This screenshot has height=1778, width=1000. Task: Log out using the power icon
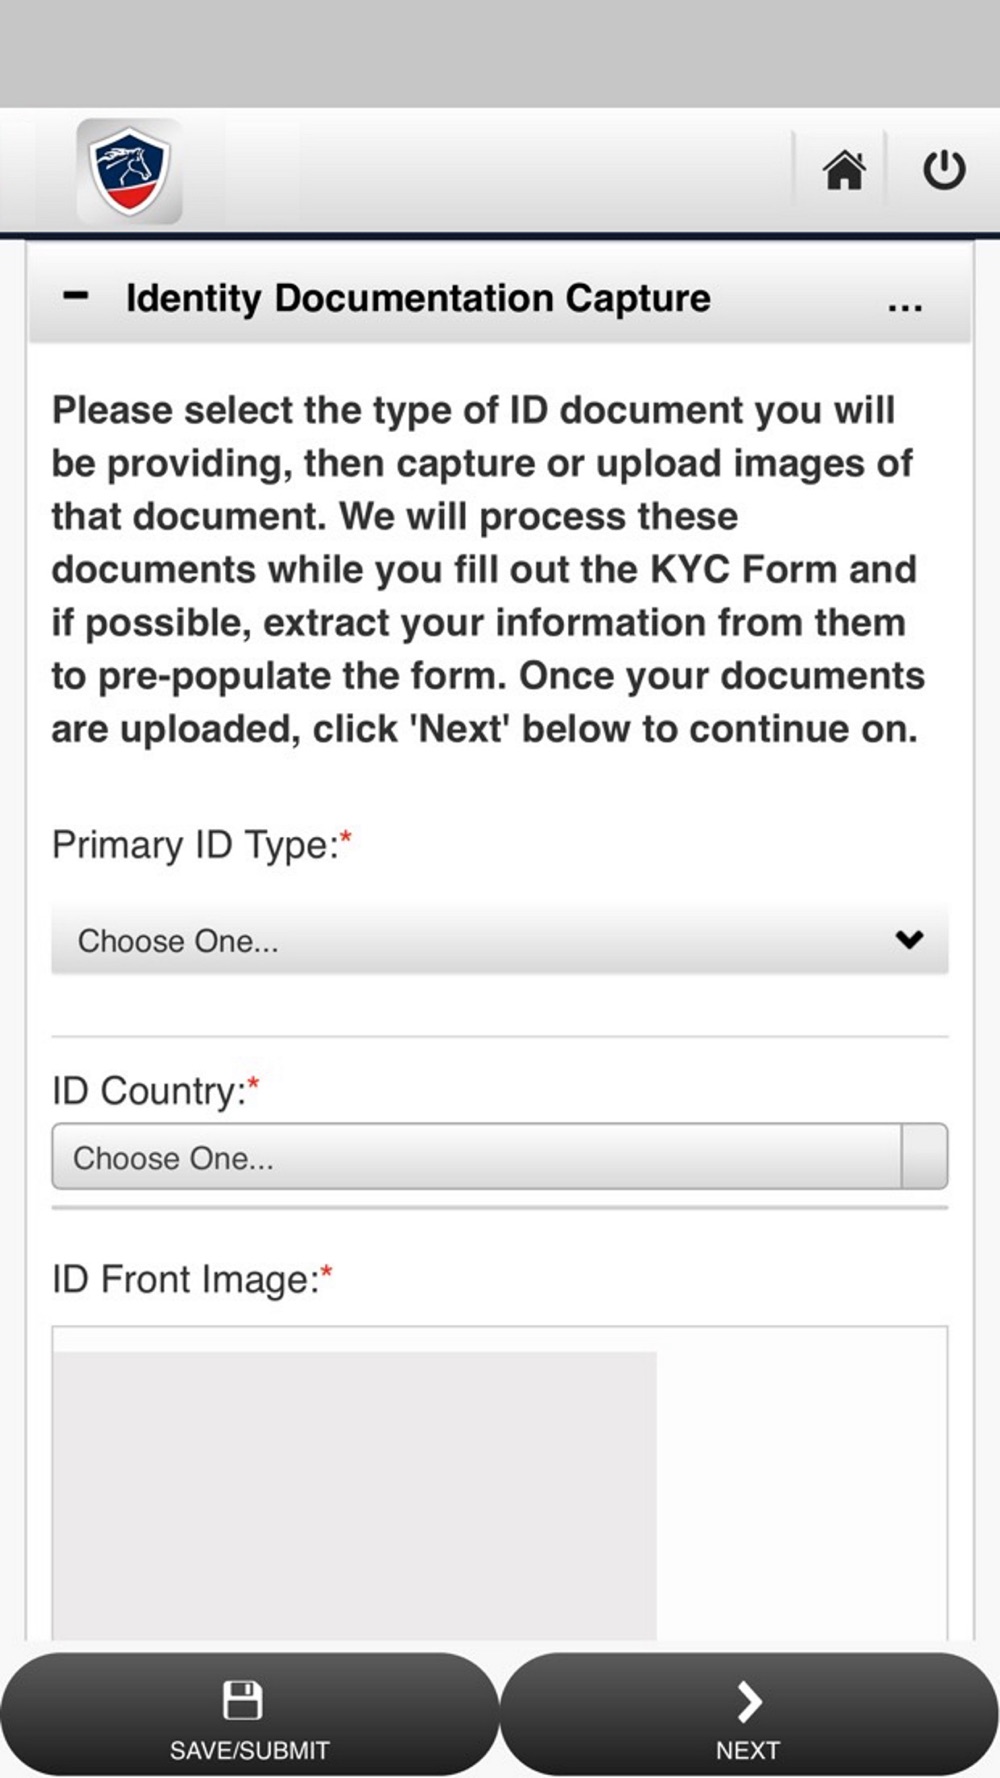pyautogui.click(x=943, y=169)
